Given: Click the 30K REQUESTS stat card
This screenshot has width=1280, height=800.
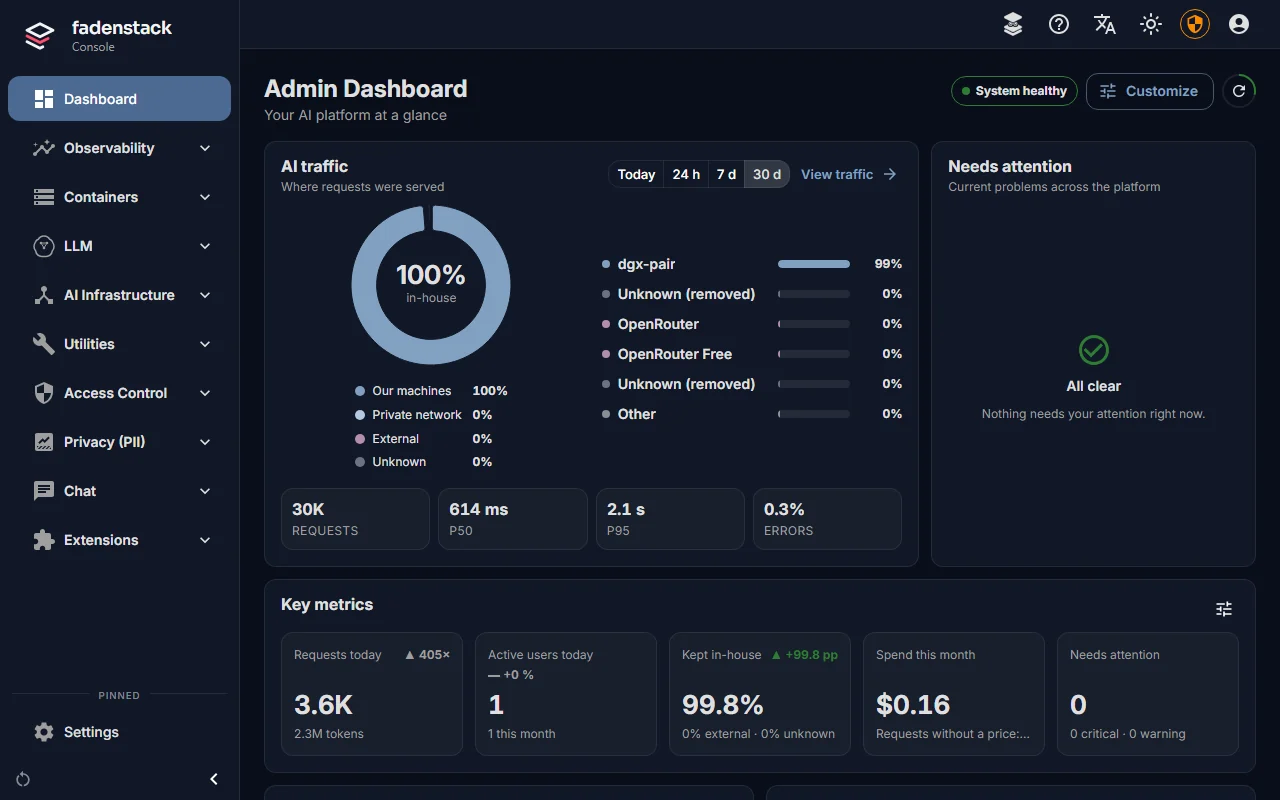Looking at the screenshot, I should tap(355, 519).
